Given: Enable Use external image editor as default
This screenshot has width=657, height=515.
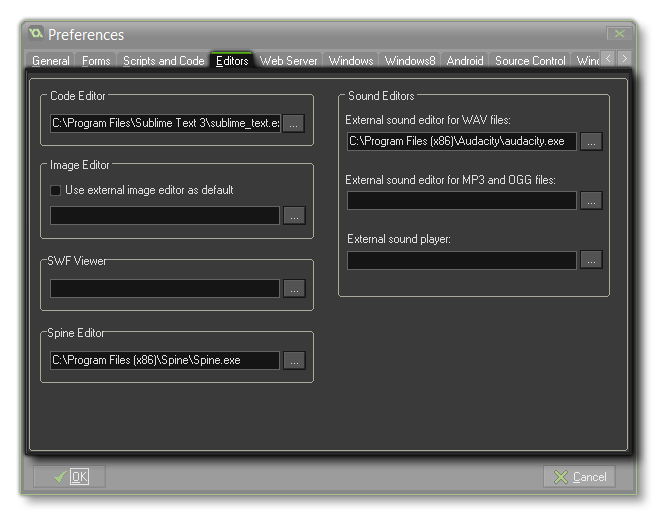Looking at the screenshot, I should (56, 190).
